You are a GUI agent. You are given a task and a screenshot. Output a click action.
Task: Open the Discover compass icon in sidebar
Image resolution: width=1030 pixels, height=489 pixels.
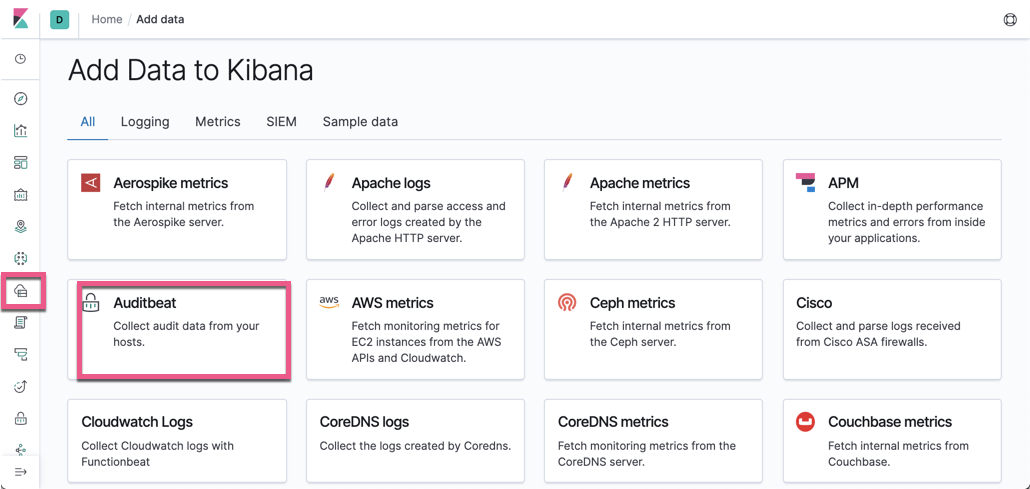[x=20, y=99]
